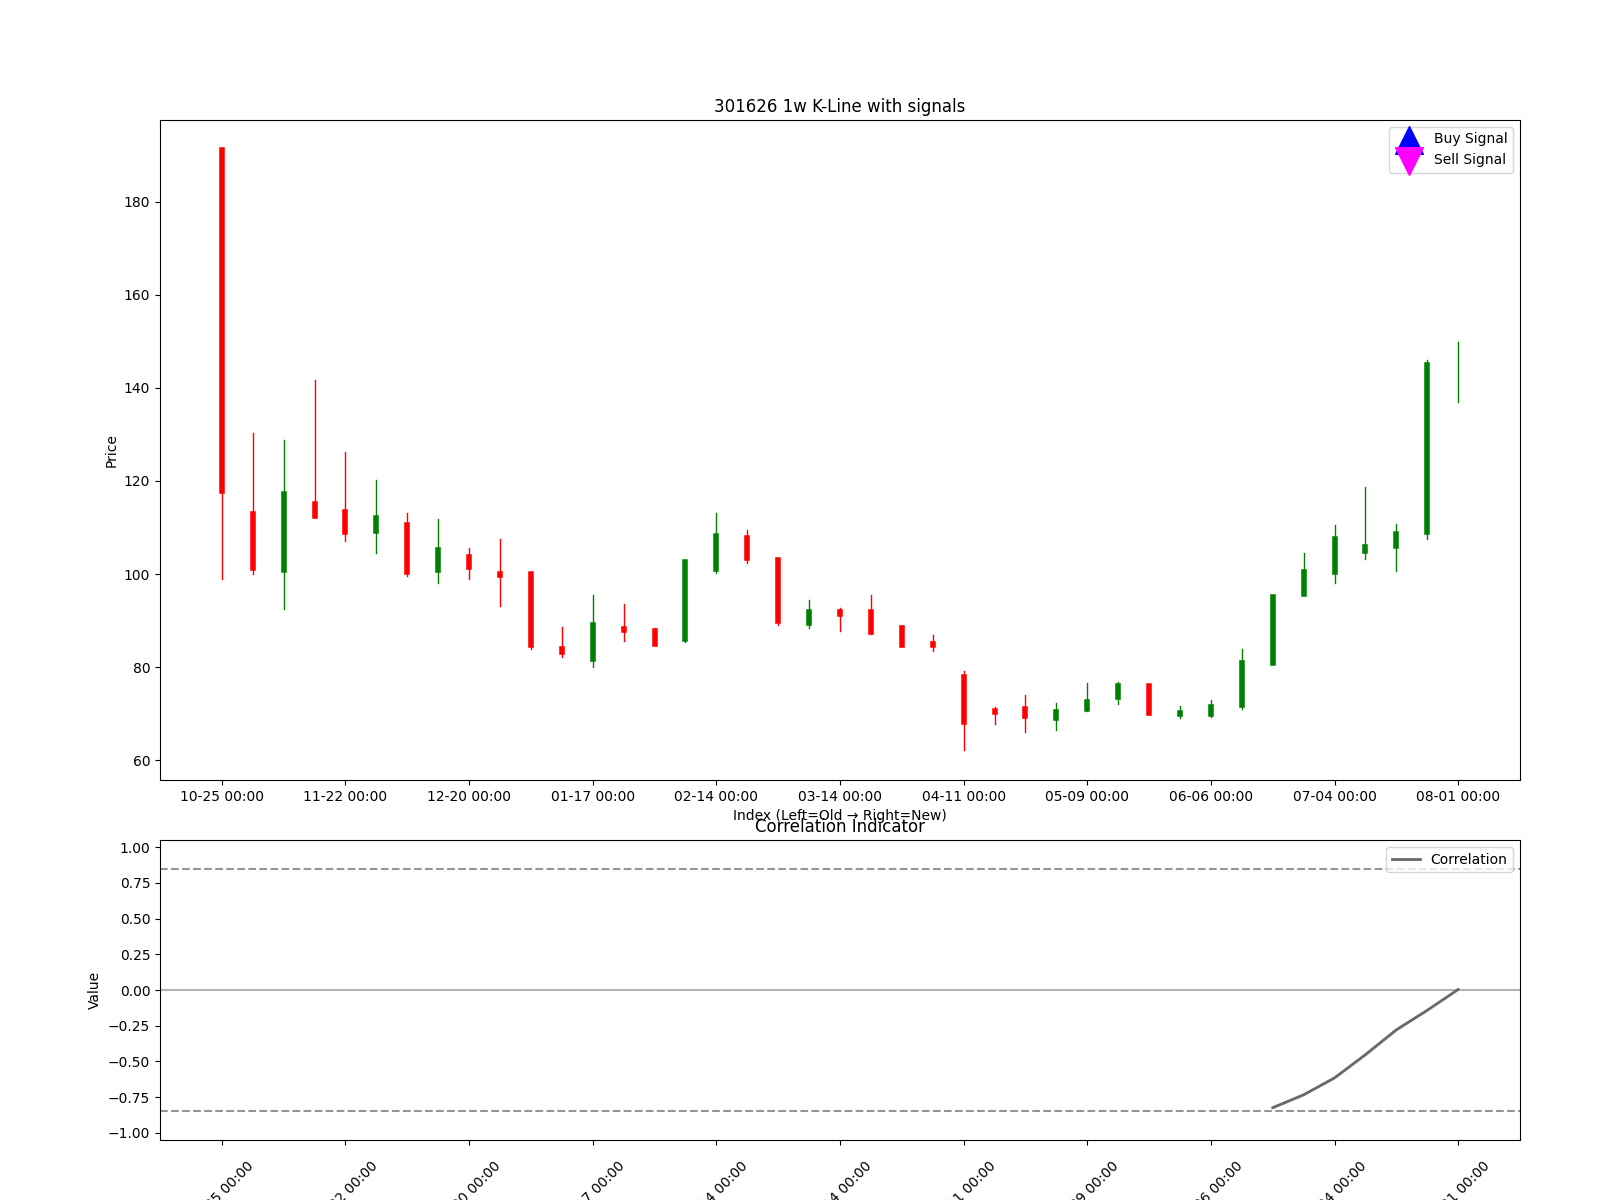Click the 180 price tick label

click(137, 202)
